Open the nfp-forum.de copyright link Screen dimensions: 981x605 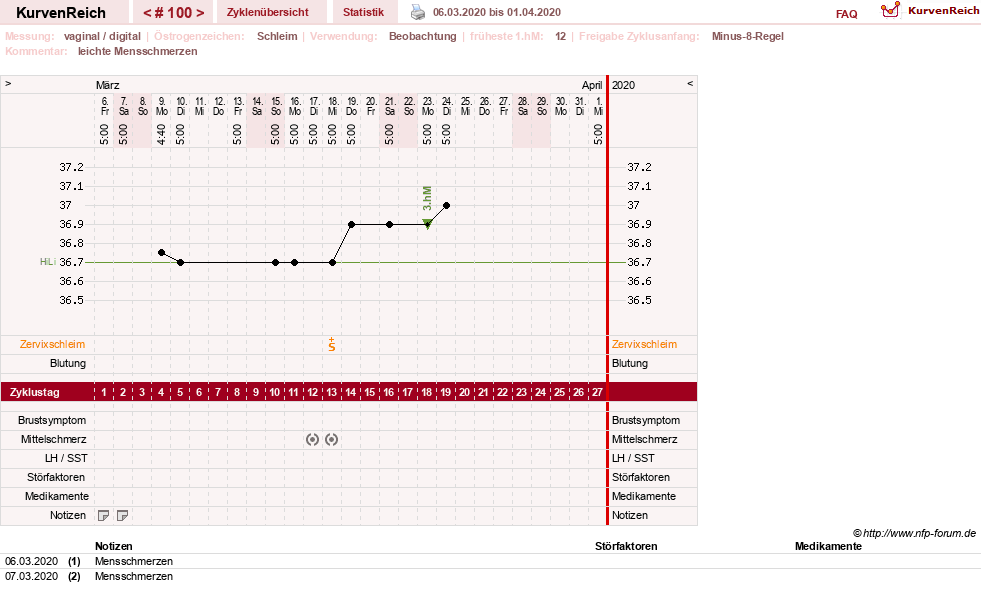coord(915,534)
